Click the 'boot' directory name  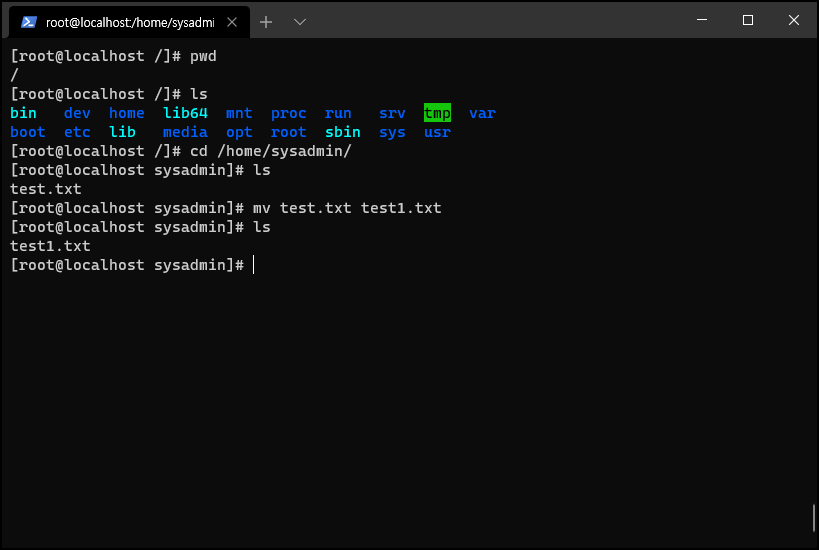(28, 132)
